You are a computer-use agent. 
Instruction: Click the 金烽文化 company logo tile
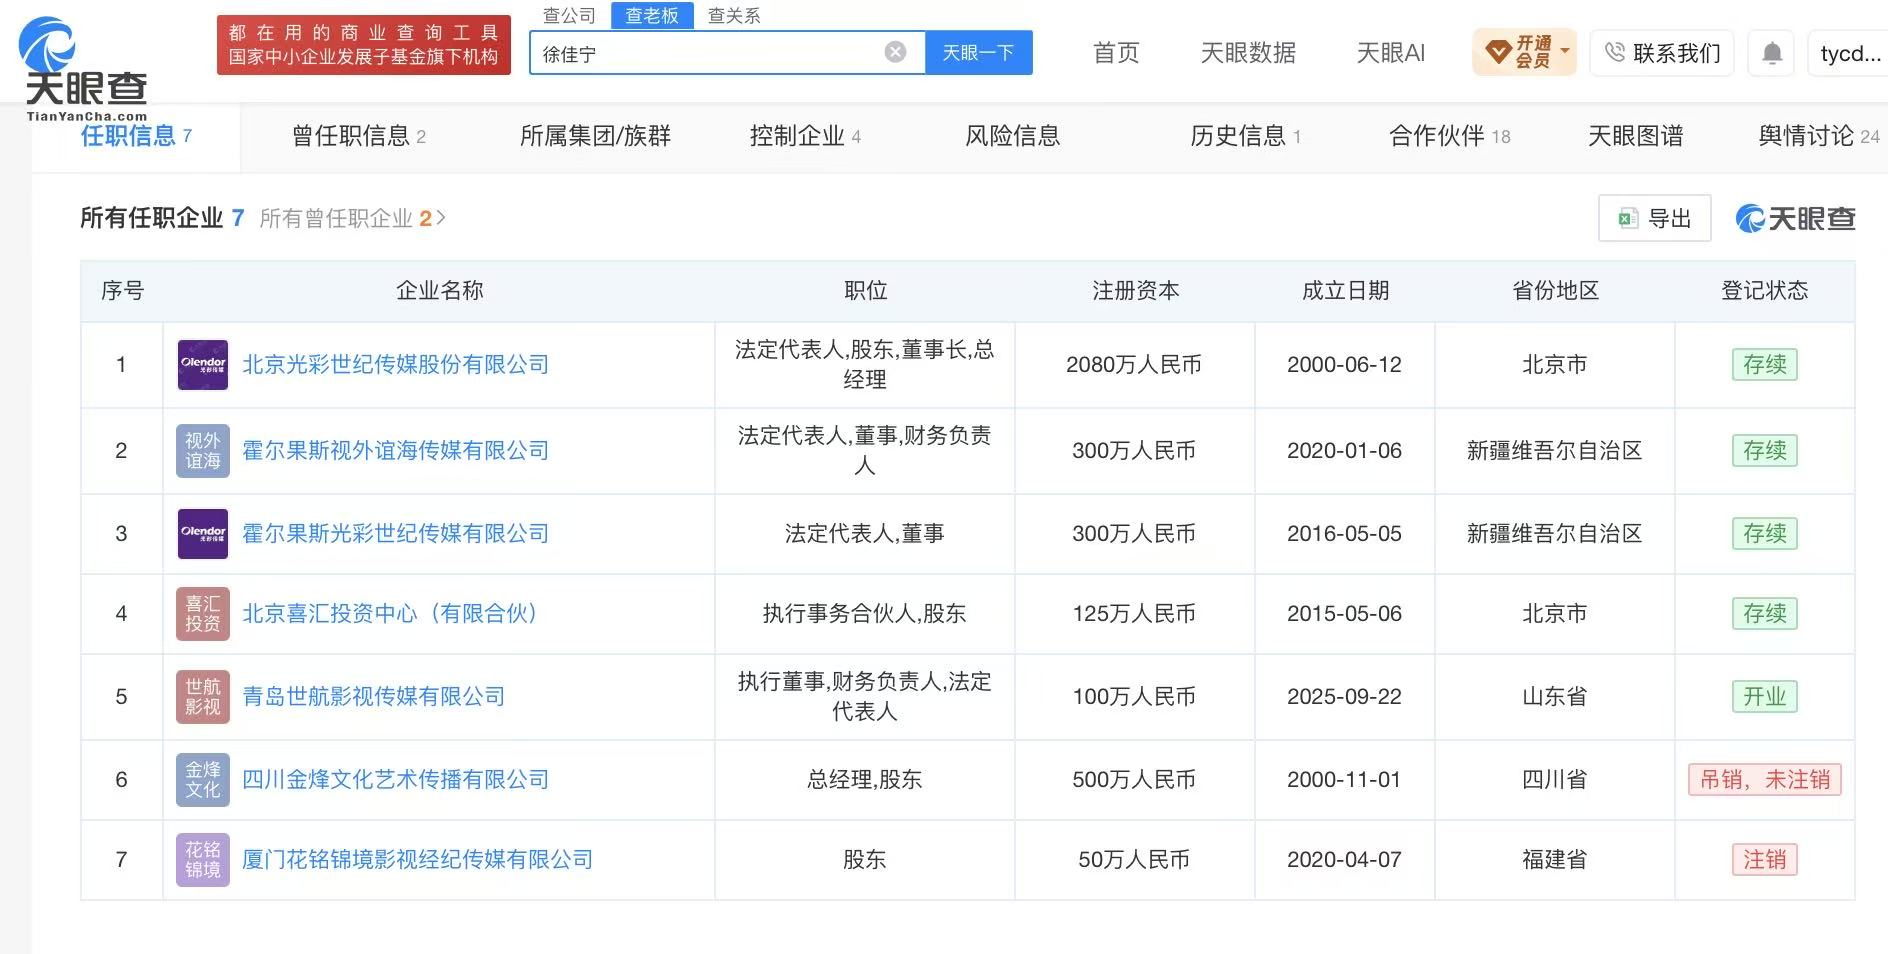tap(202, 780)
